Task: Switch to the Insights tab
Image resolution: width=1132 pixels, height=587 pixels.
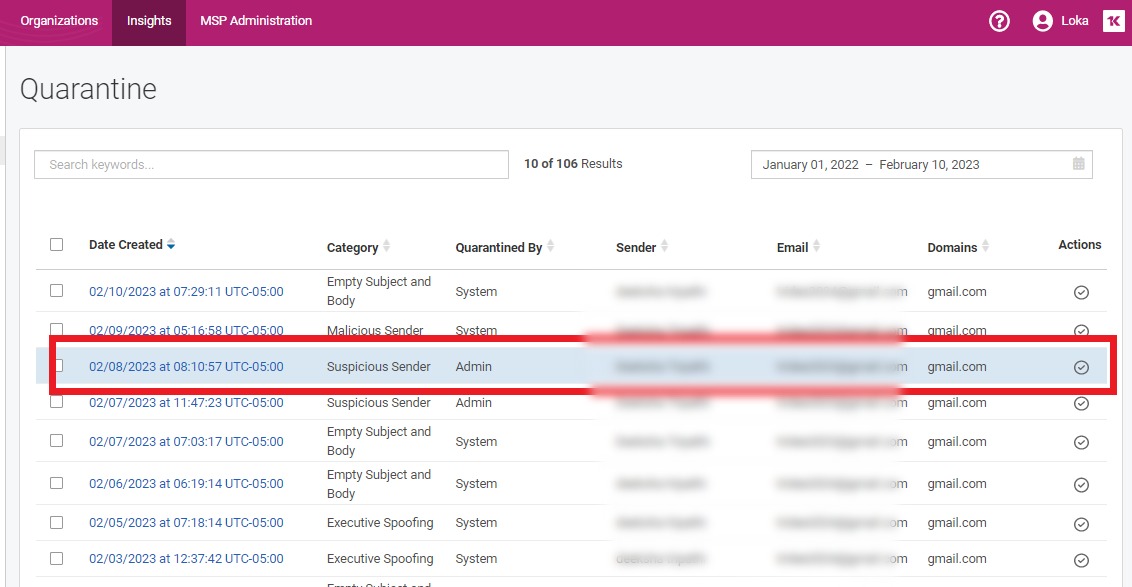Action: (x=149, y=22)
